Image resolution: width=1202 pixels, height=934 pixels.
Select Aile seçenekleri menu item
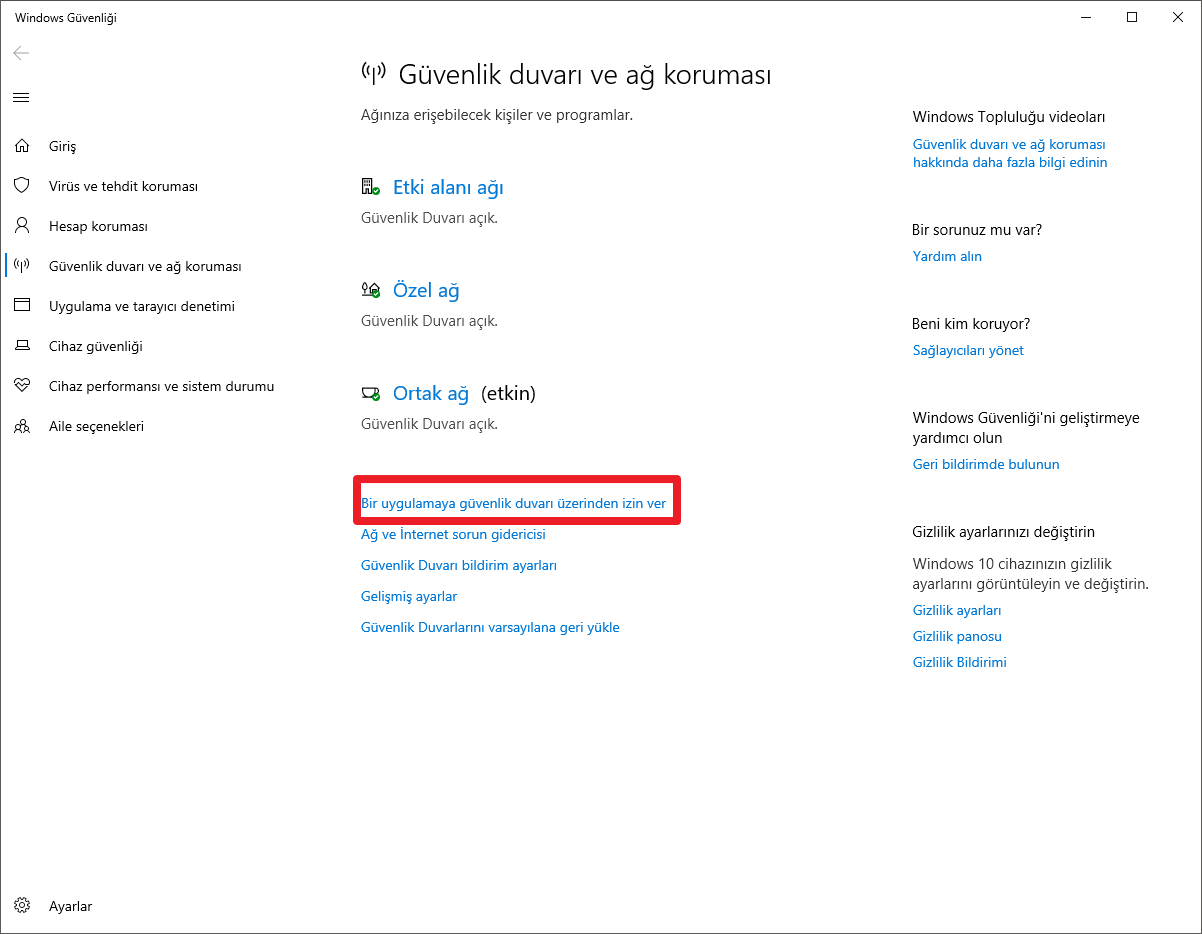point(96,426)
